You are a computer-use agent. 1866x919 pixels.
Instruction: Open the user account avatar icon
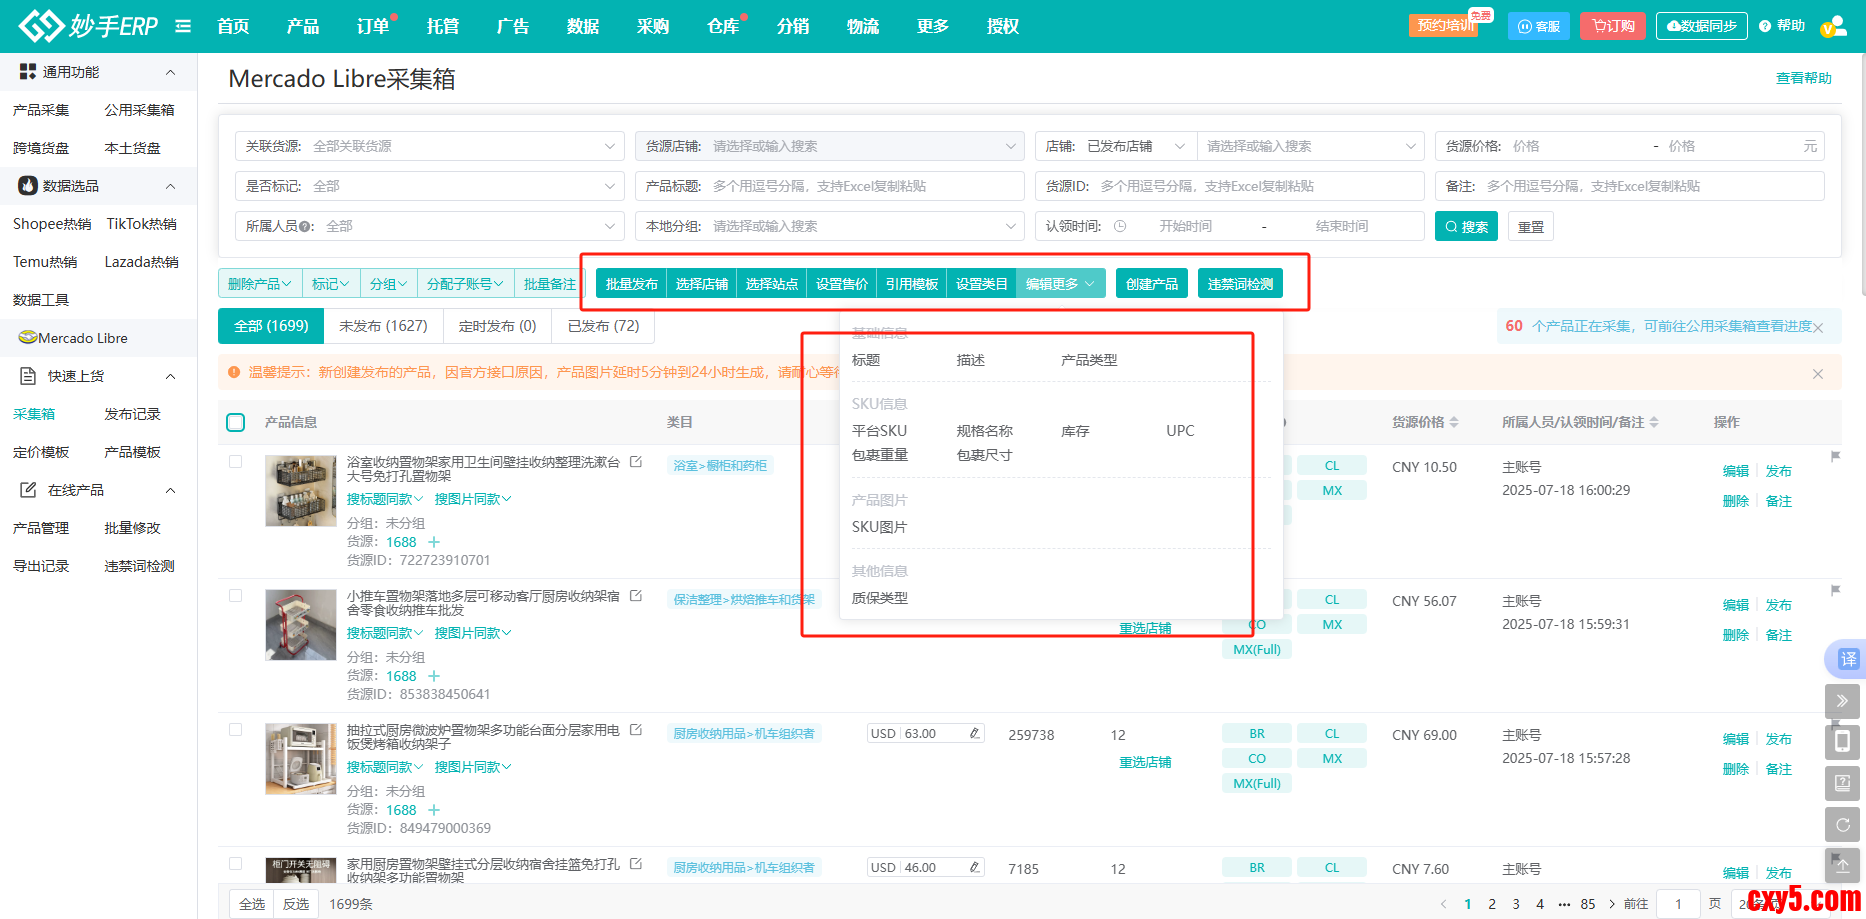(x=1833, y=27)
